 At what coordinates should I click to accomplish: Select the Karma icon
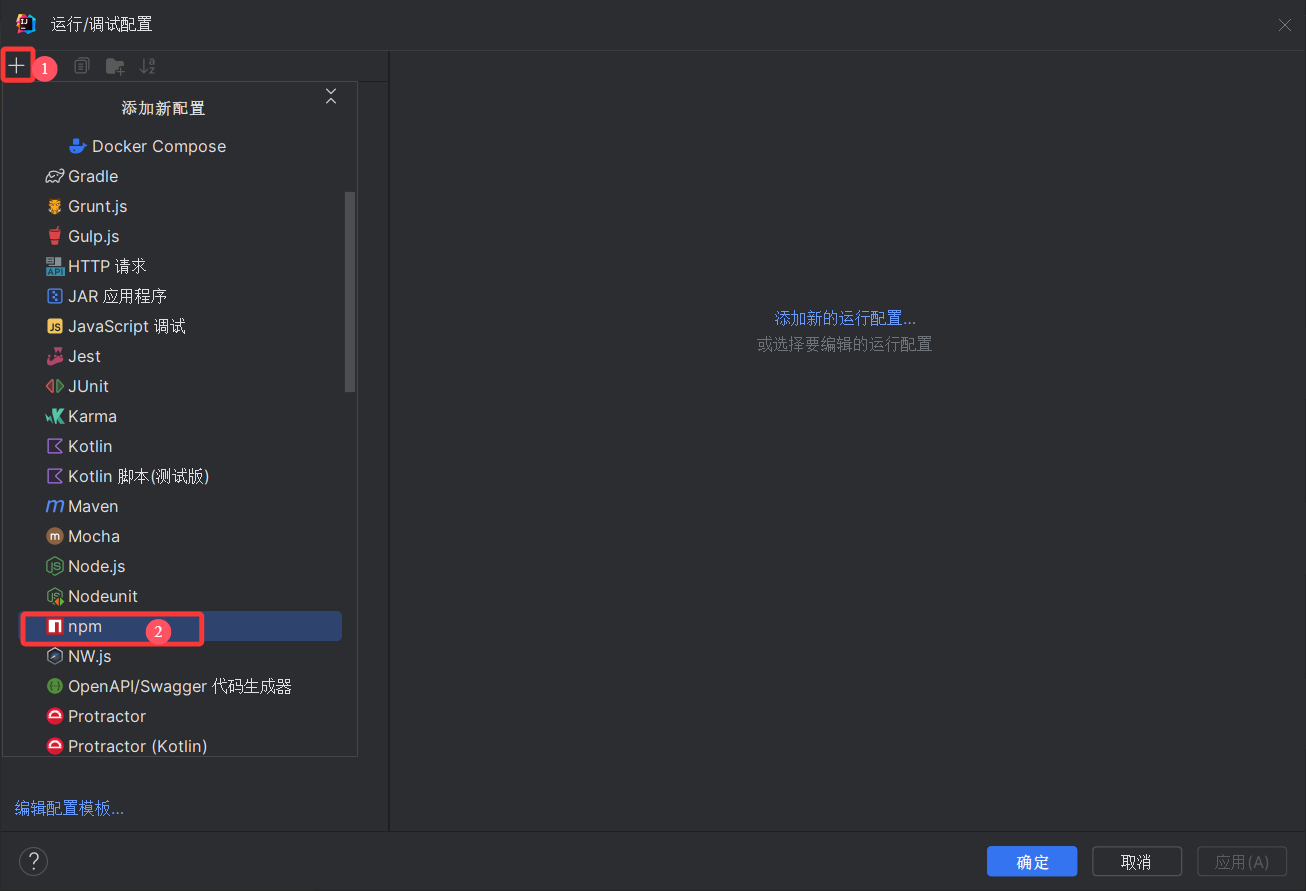[55, 416]
